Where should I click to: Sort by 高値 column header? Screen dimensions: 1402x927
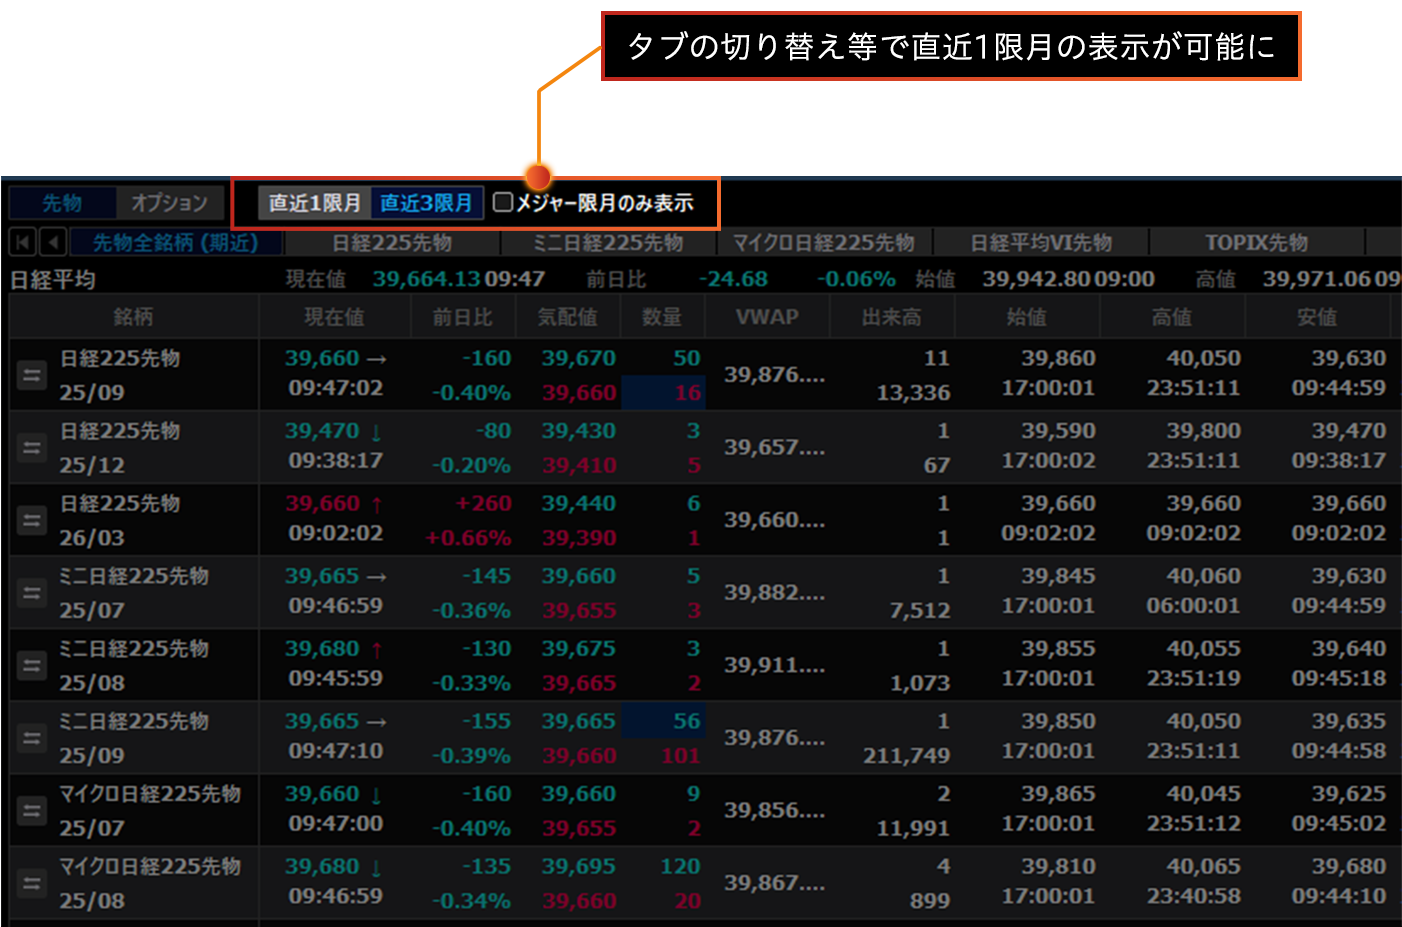click(x=1172, y=317)
